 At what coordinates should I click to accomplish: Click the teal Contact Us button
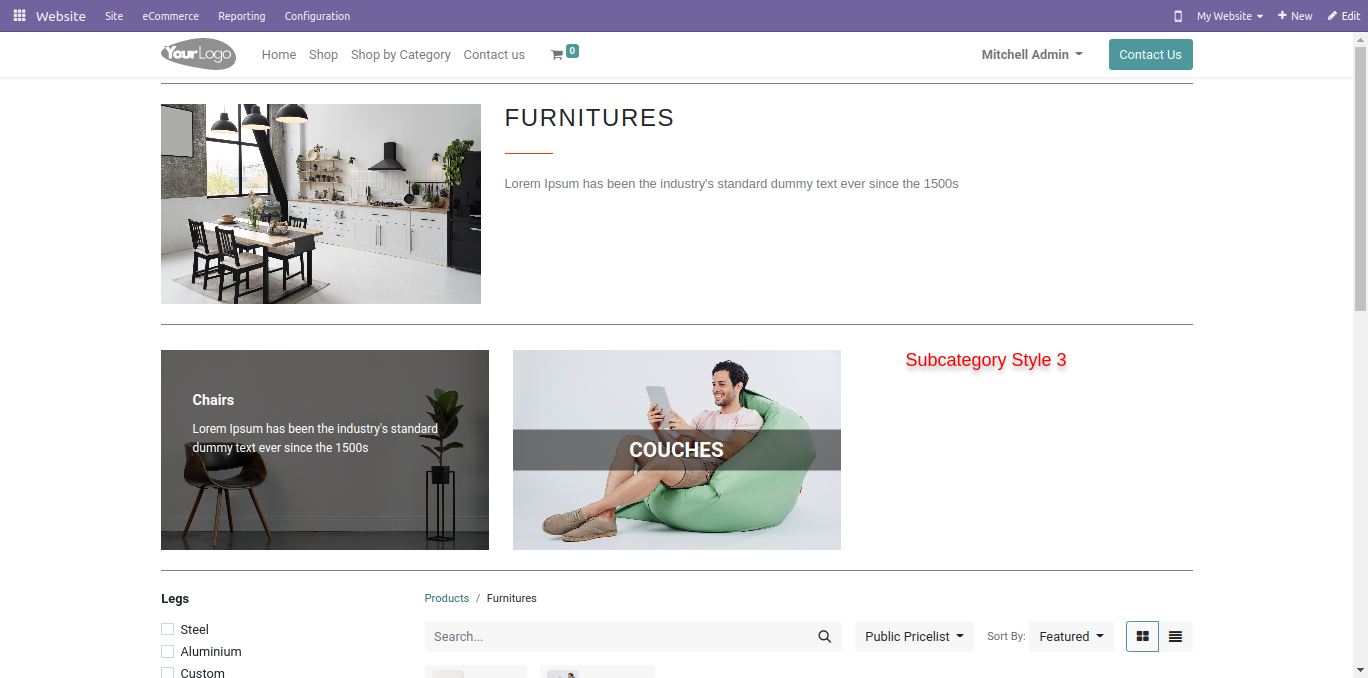pyautogui.click(x=1150, y=55)
